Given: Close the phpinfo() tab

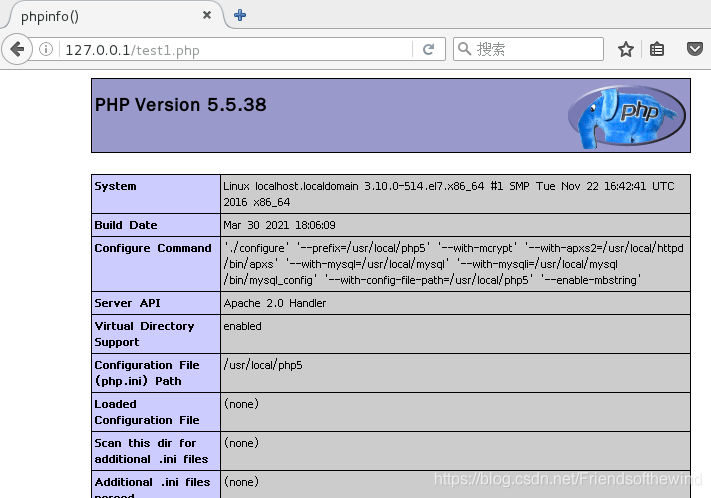Looking at the screenshot, I should click(x=207, y=15).
